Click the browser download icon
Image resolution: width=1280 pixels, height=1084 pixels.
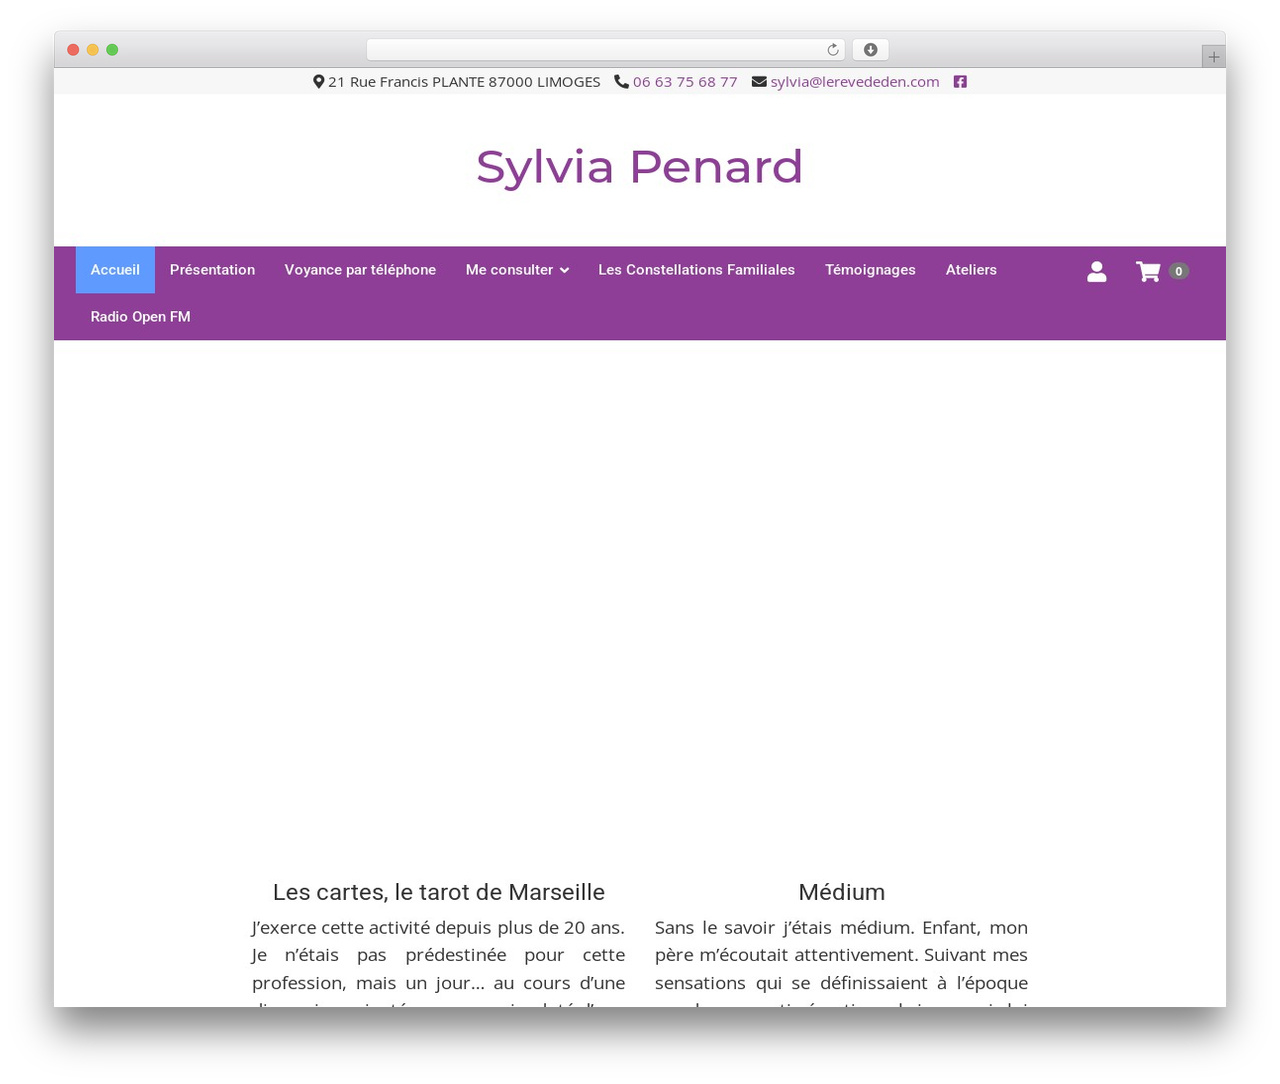(871, 50)
